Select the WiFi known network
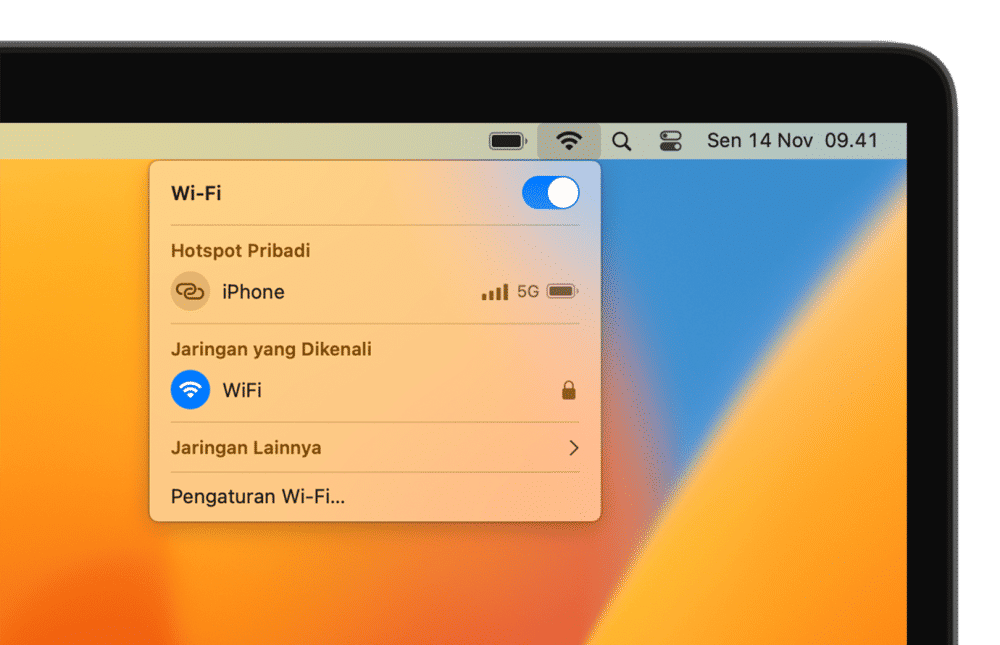This screenshot has width=1000, height=645. 375,390
